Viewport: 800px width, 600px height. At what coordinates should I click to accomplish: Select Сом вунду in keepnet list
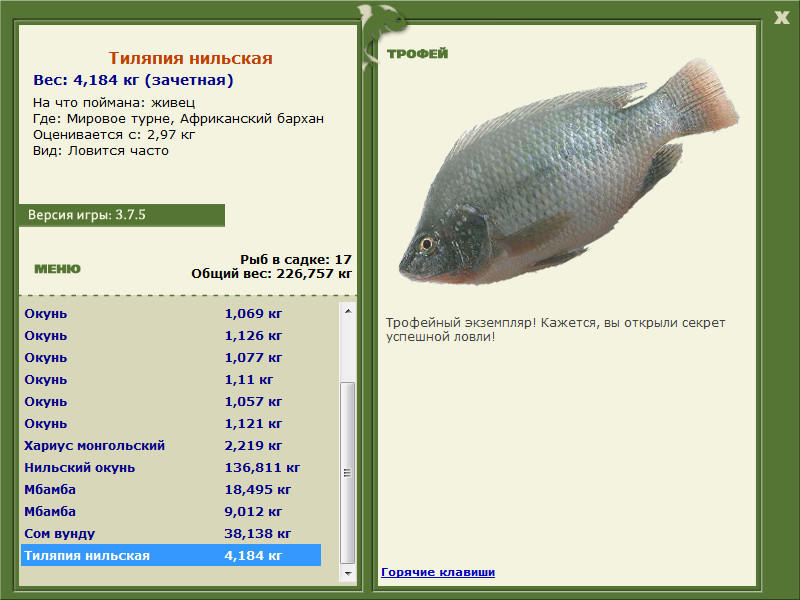point(171,534)
